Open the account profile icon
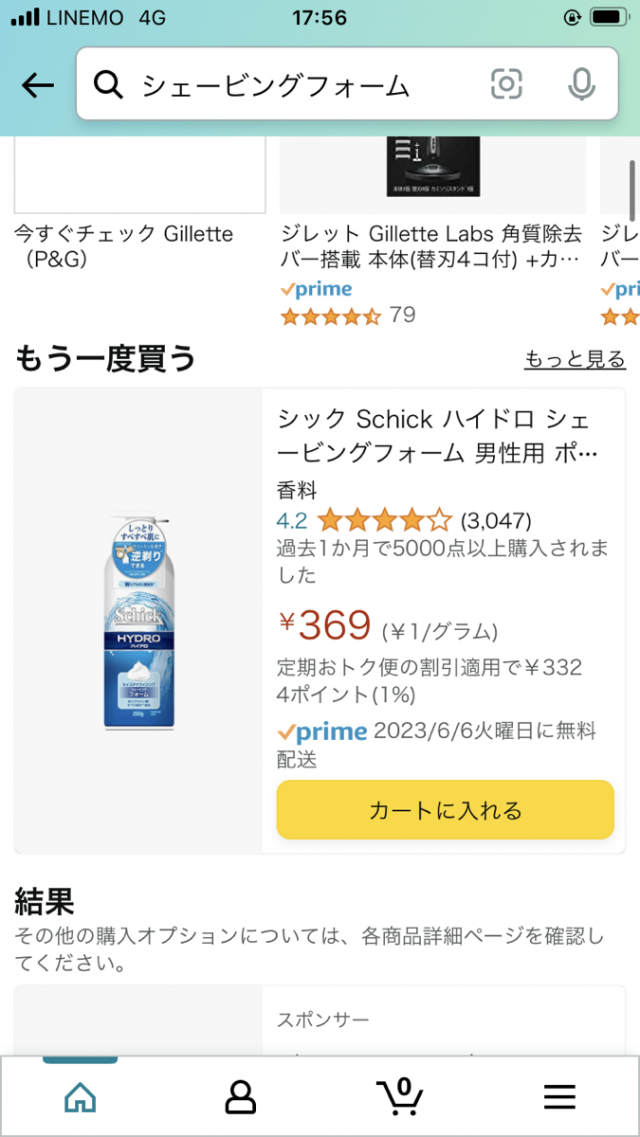The height and width of the screenshot is (1137, 640). (x=240, y=1097)
